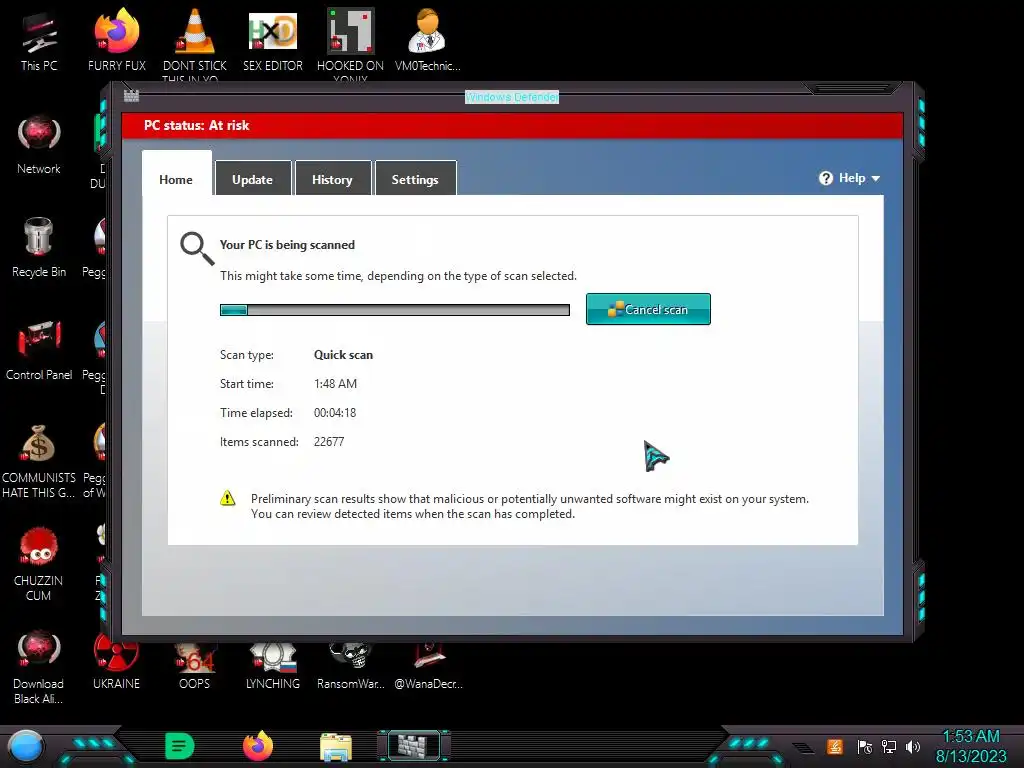Open the Download Black Ali shortcut
The height and width of the screenshot is (768, 1024).
[39, 667]
